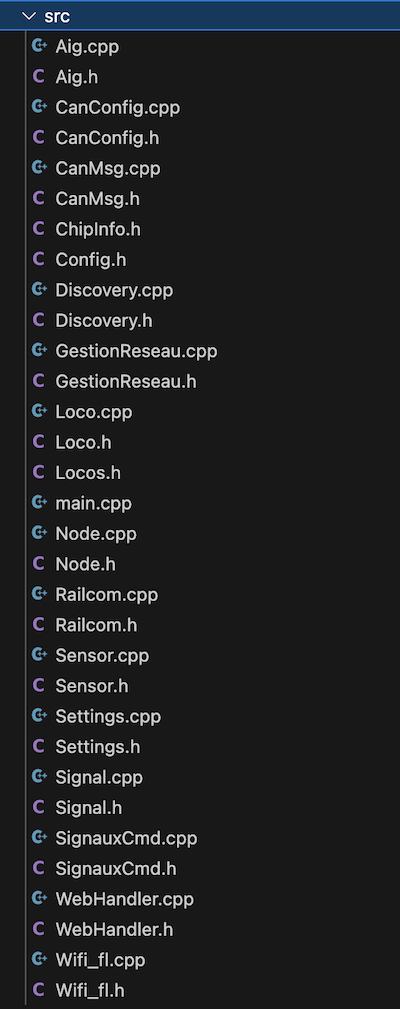The height and width of the screenshot is (1009, 400).
Task: Select Loco.cpp in the file tree
Action: (x=200, y=411)
